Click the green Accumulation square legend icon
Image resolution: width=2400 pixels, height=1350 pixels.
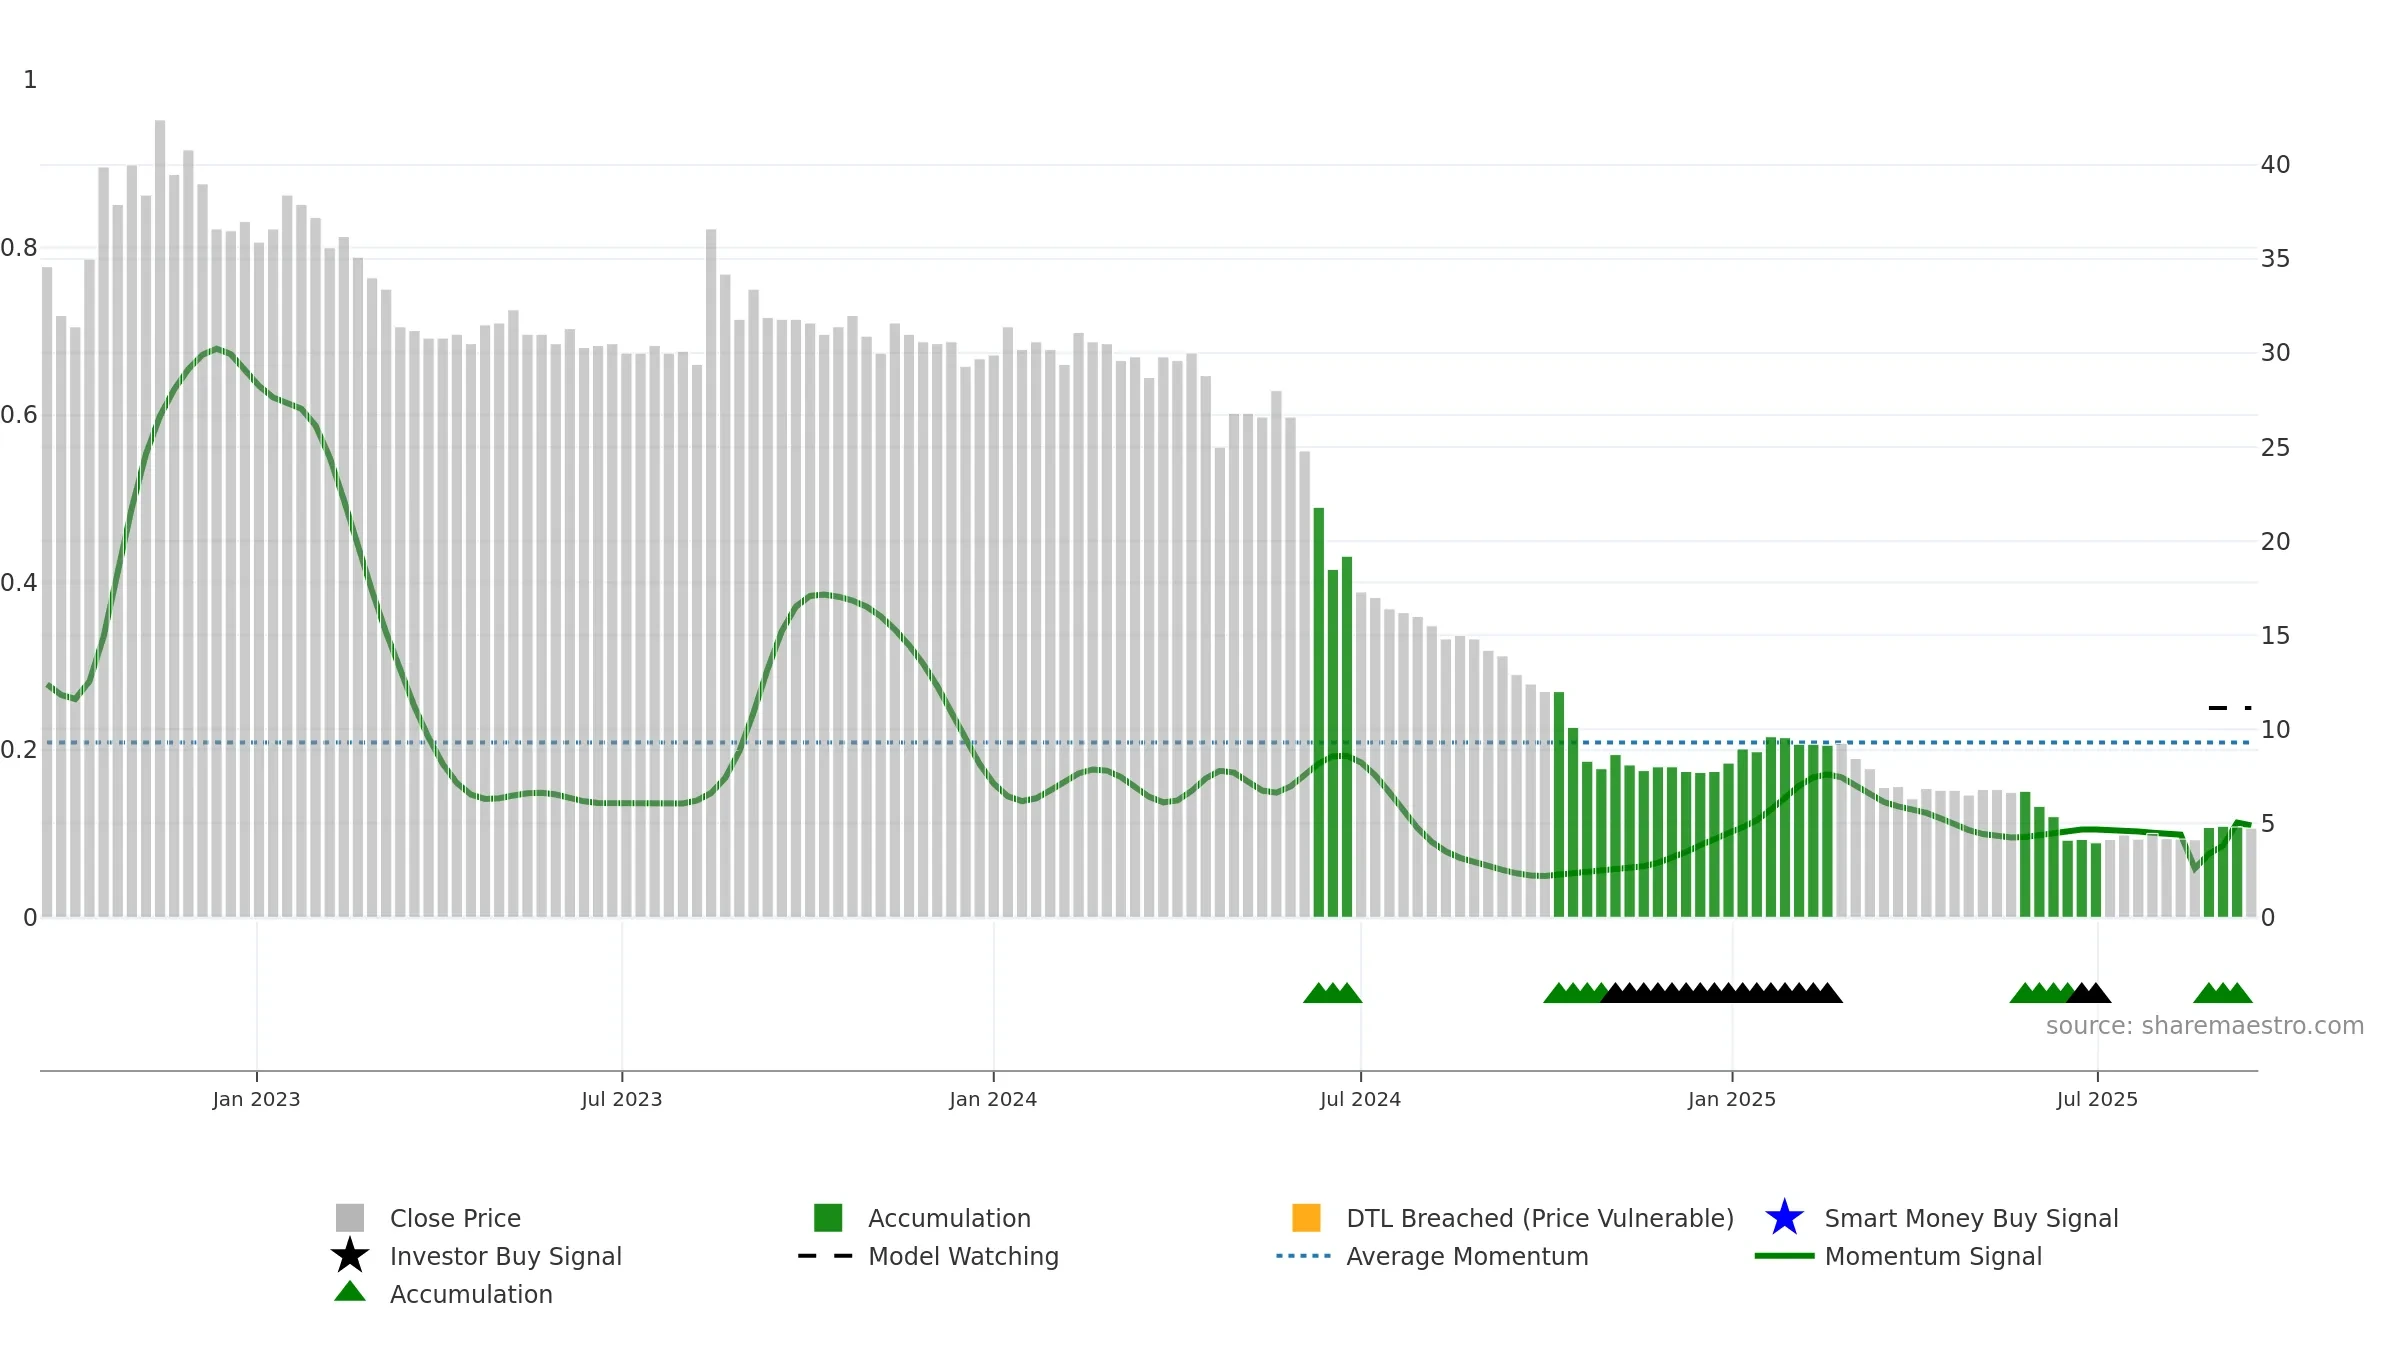828,1218
